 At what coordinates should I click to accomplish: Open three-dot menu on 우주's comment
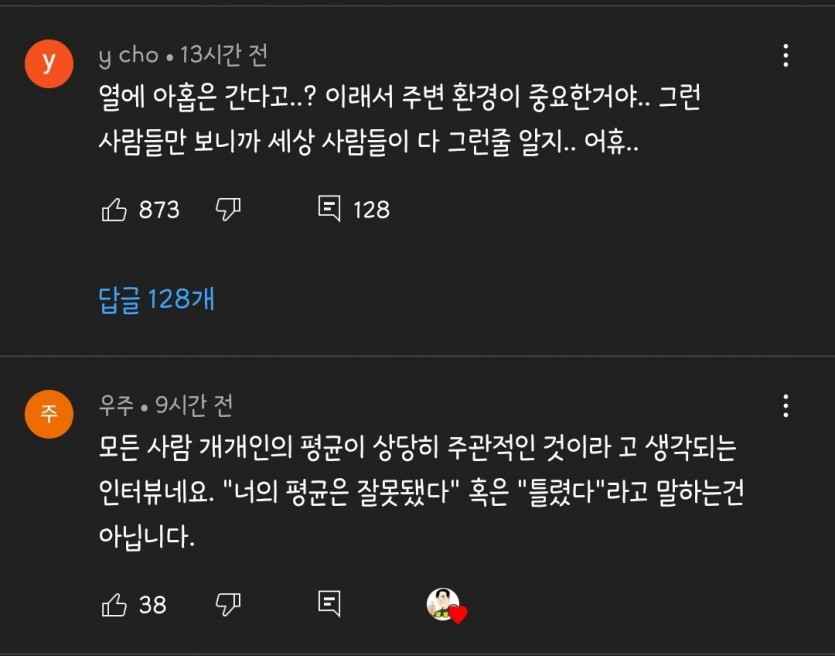(786, 405)
